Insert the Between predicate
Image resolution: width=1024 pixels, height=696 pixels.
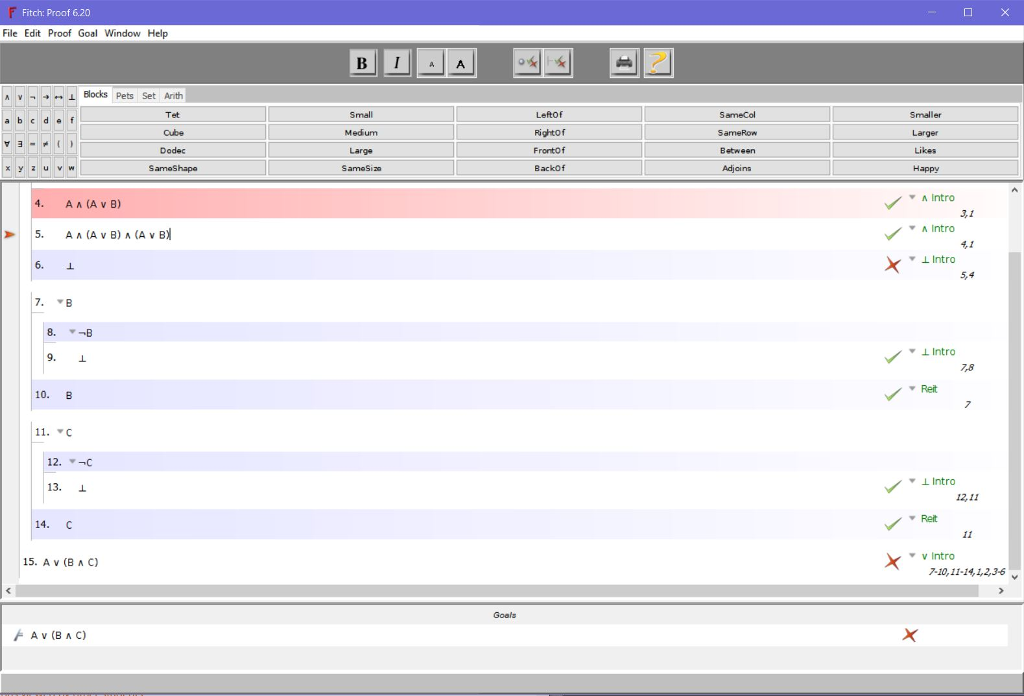coord(737,150)
